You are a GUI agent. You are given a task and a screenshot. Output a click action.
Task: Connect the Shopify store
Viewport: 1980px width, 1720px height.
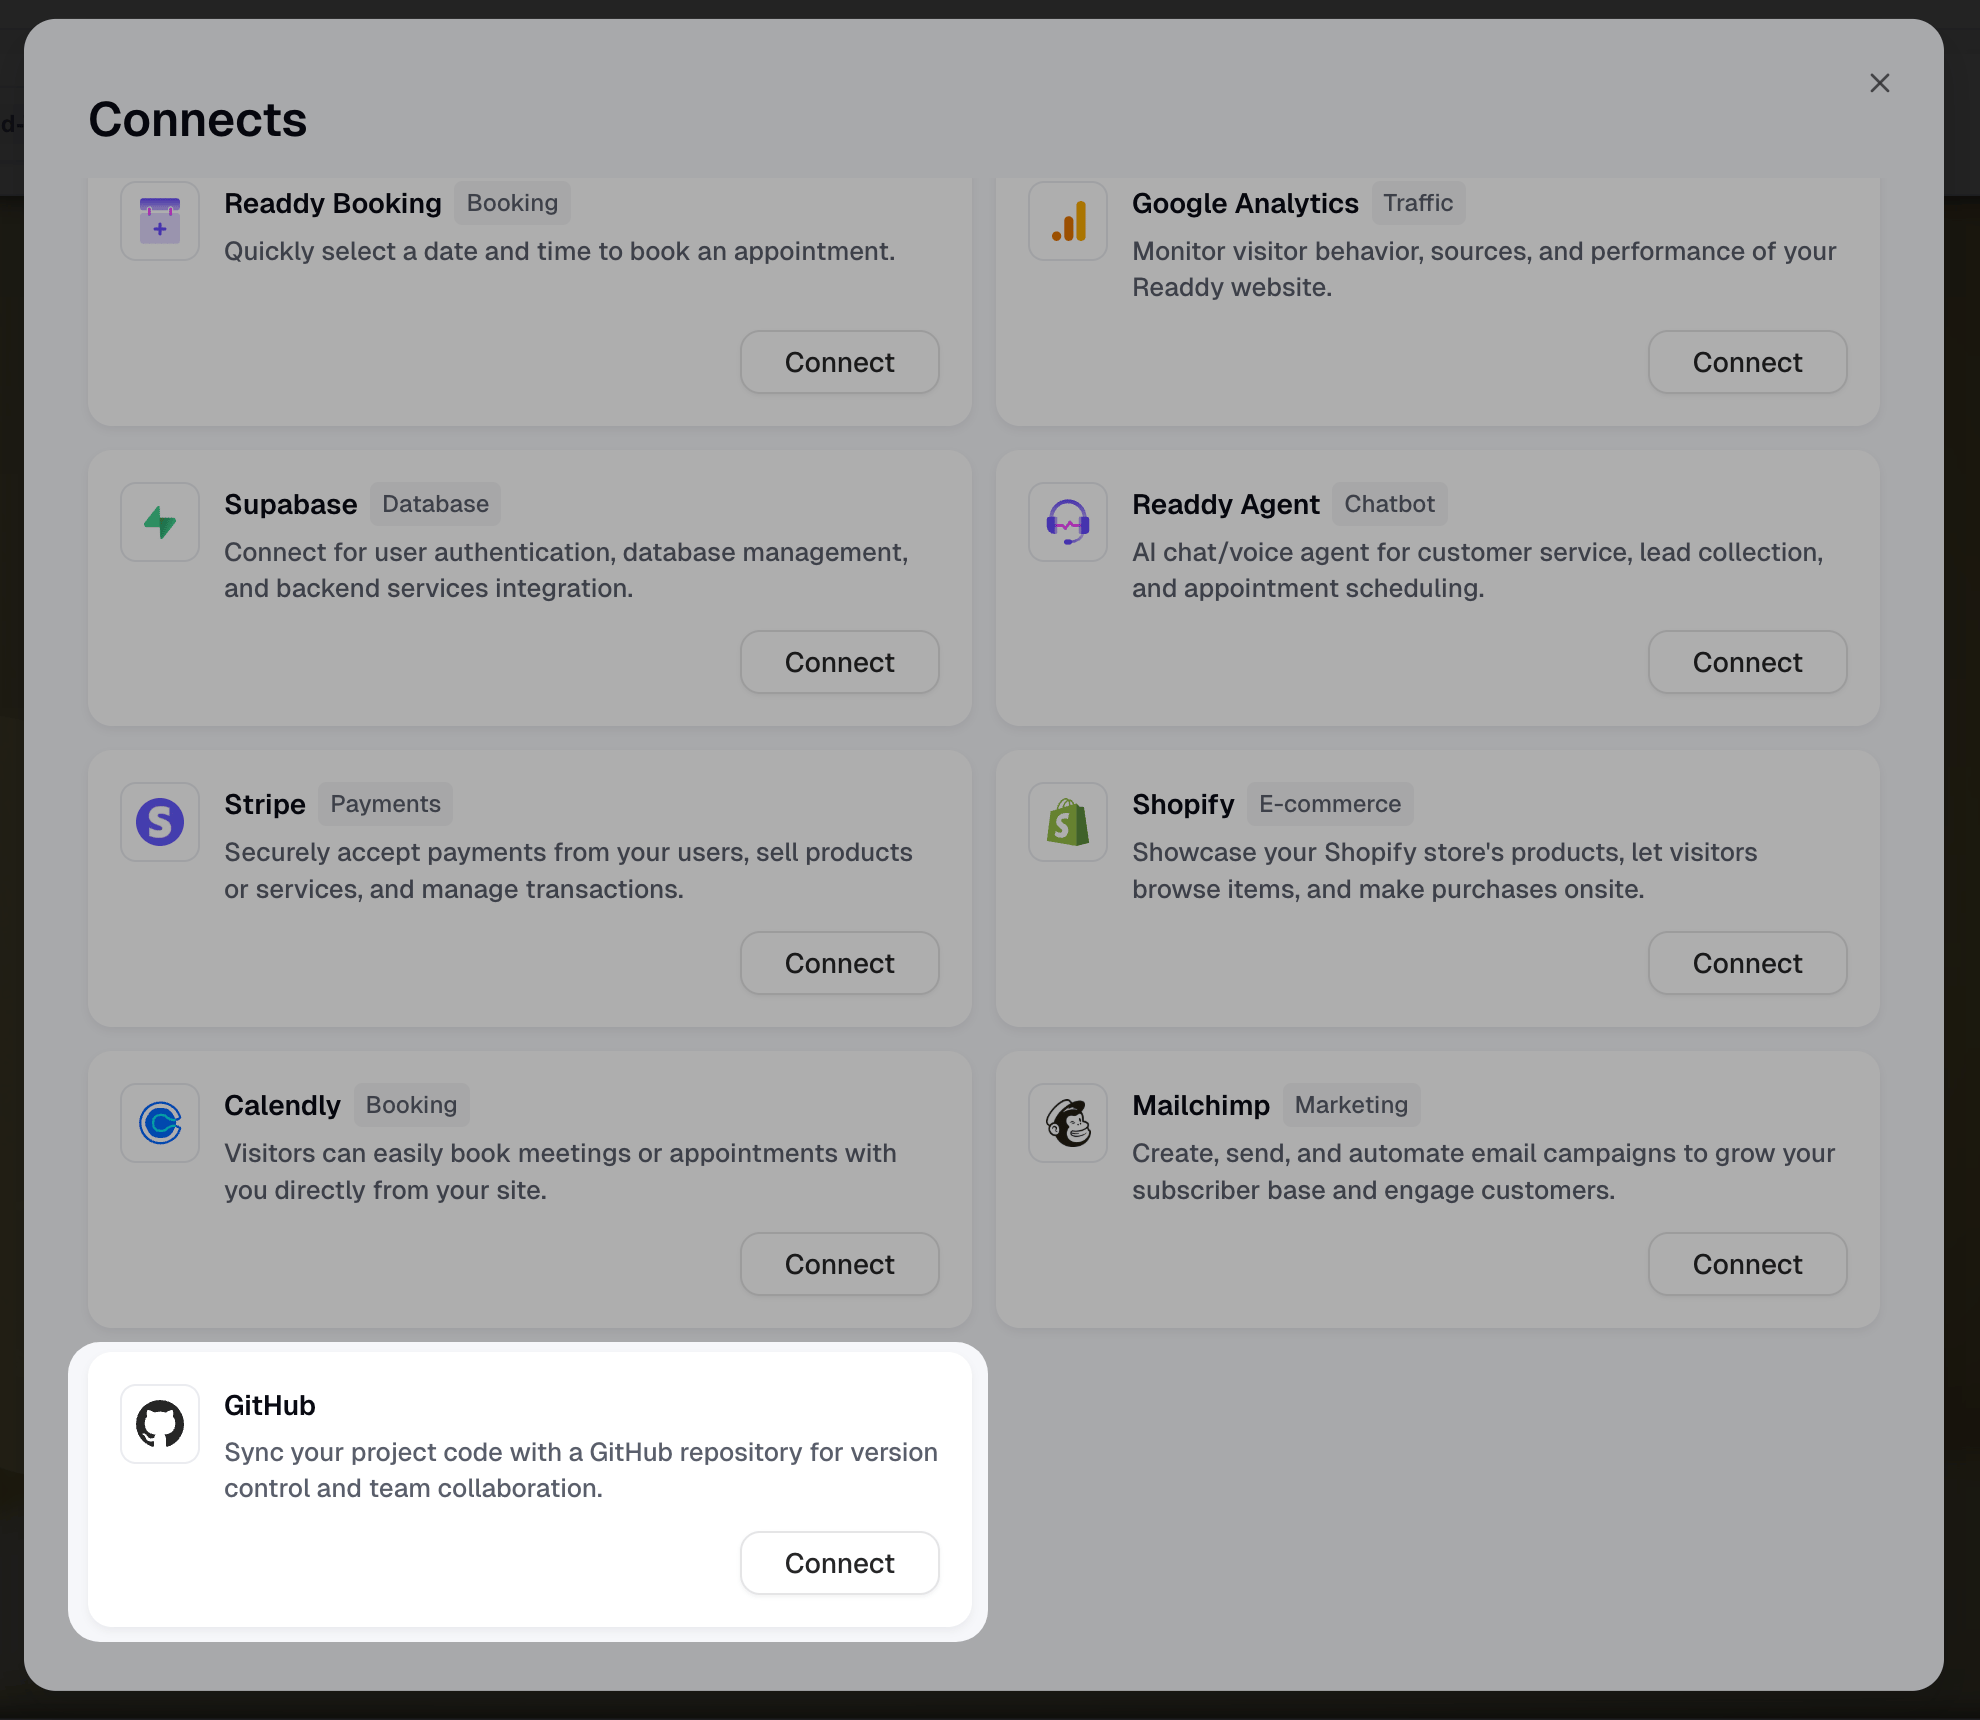pyautogui.click(x=1748, y=963)
